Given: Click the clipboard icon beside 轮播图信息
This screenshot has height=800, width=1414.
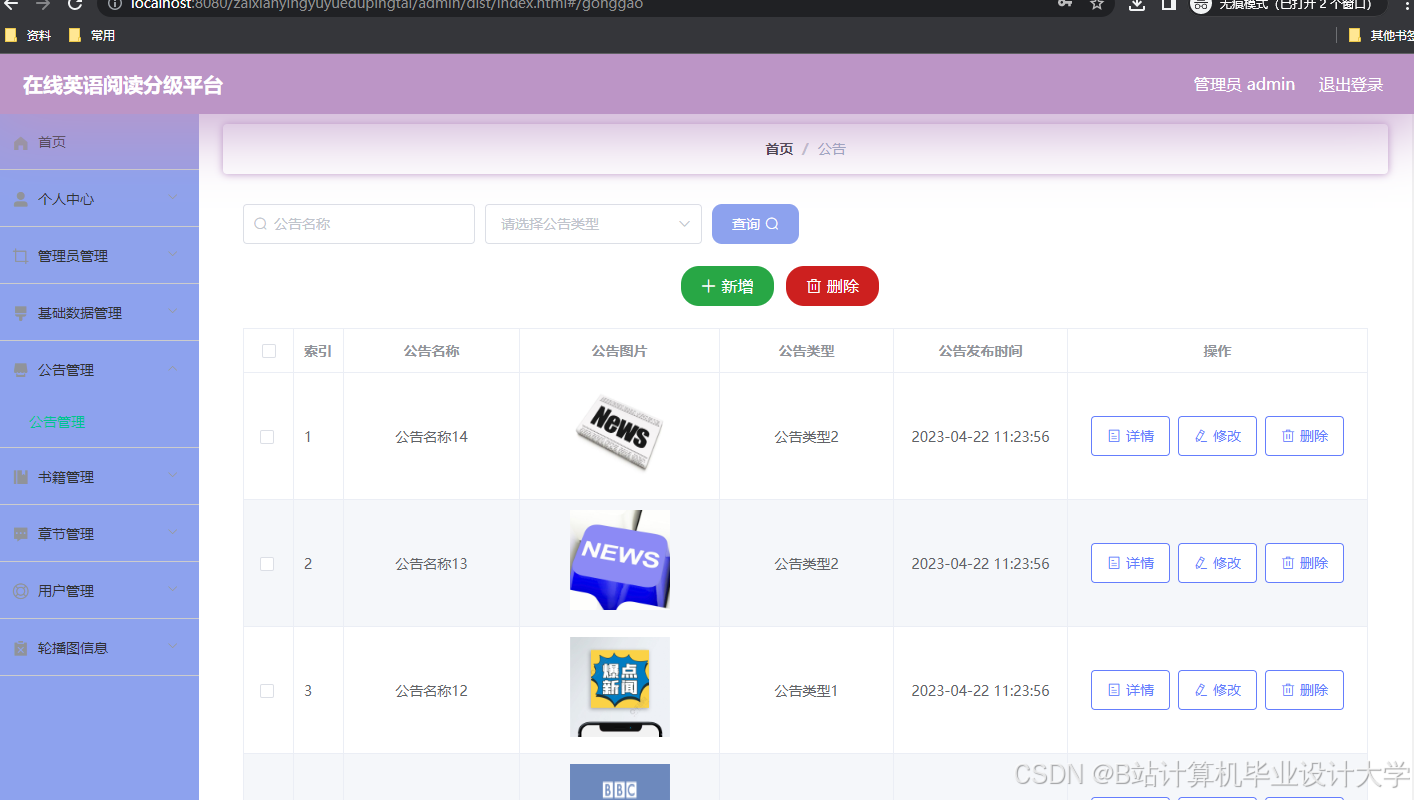Looking at the screenshot, I should click(x=21, y=648).
